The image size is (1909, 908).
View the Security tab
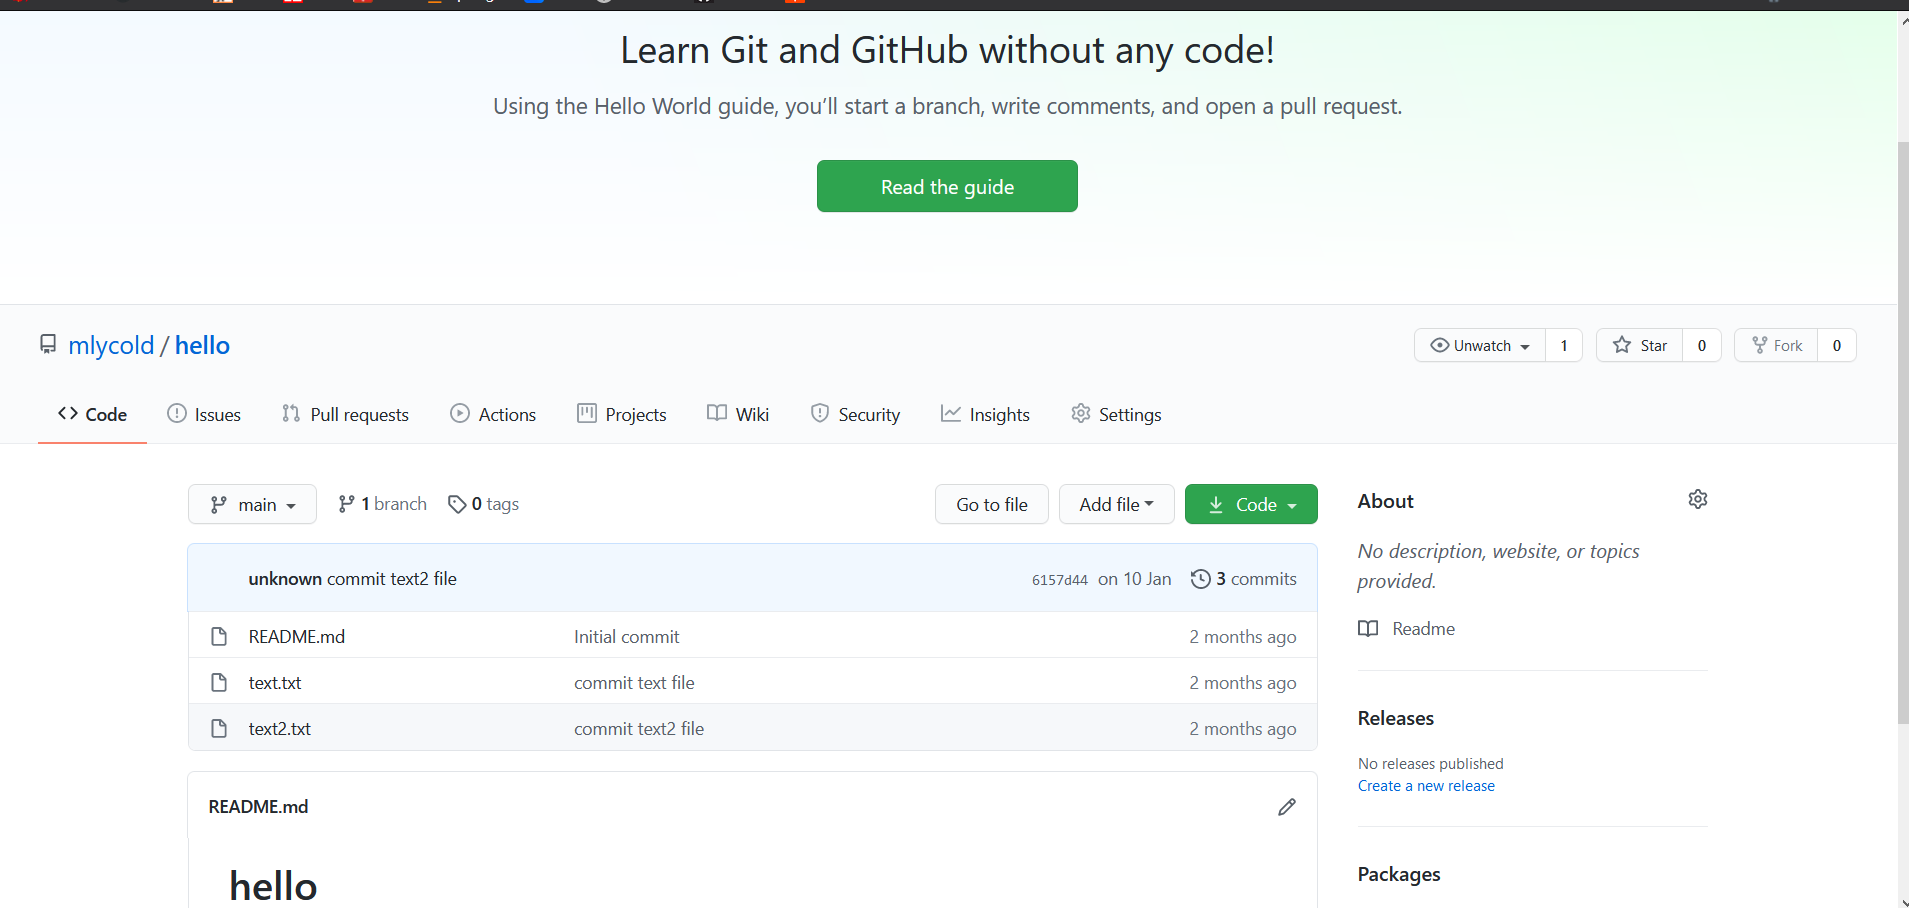pyautogui.click(x=855, y=414)
